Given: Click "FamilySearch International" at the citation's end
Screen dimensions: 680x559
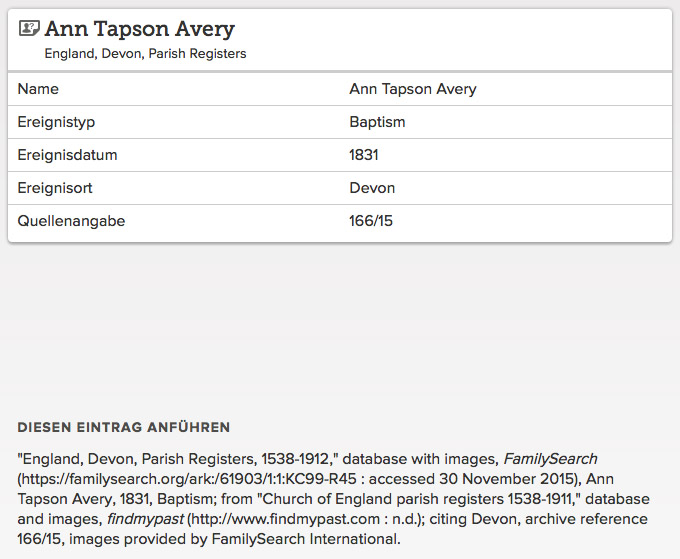Looking at the screenshot, I should (x=304, y=539).
